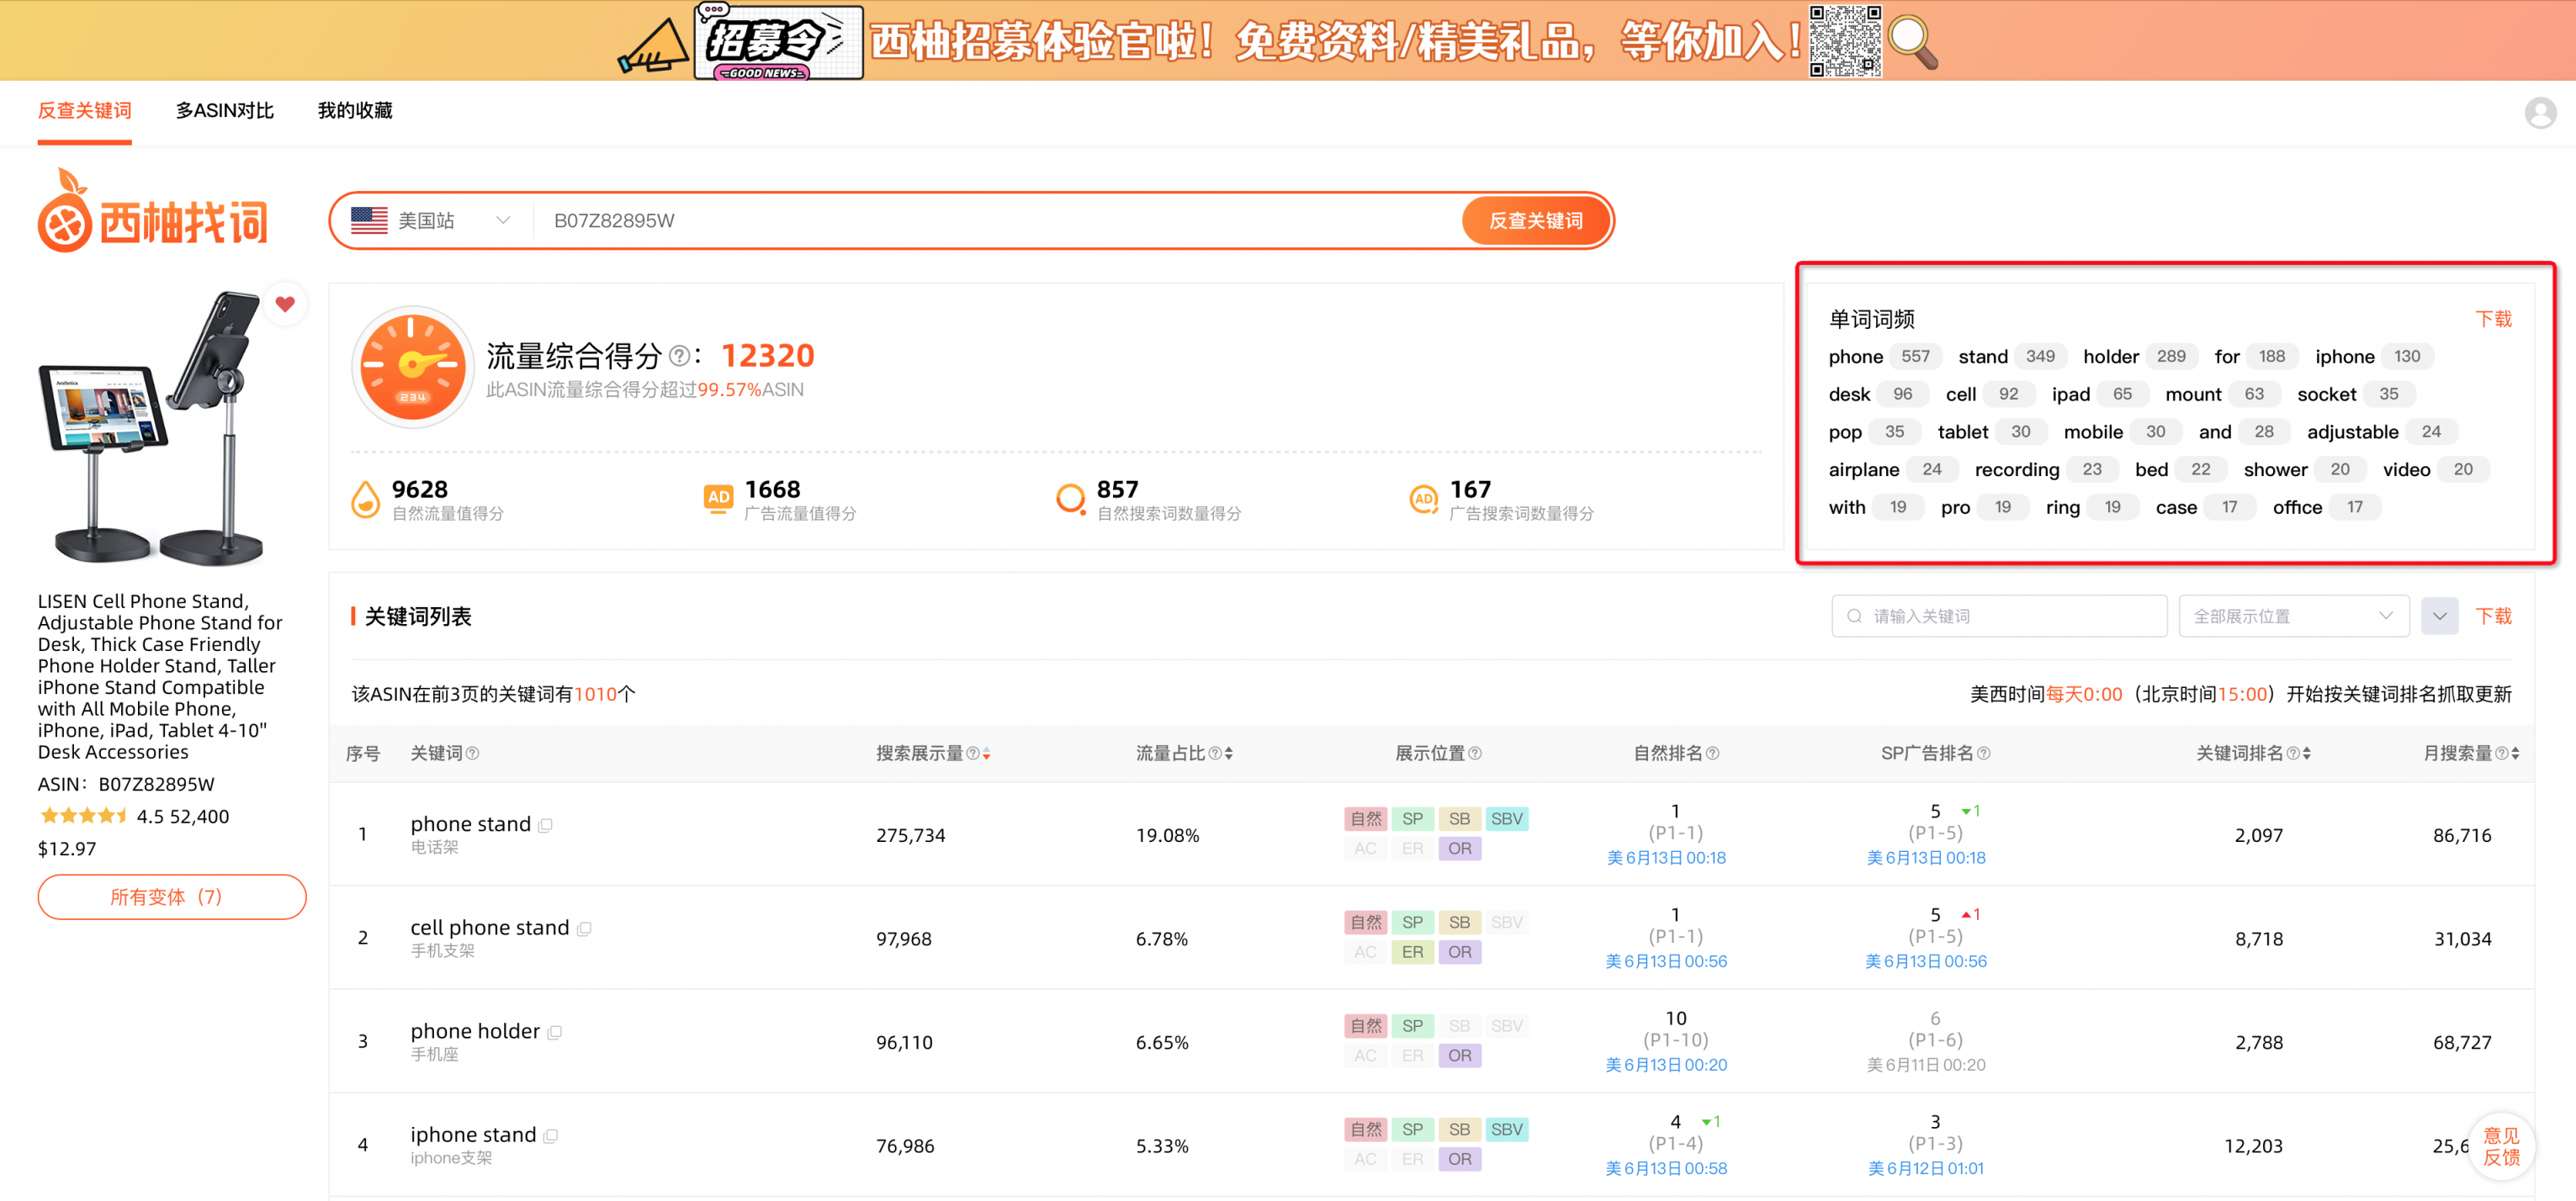Click 美6月12日 01:01 SP rank timestamp
2576x1201 pixels.
click(1926, 1169)
